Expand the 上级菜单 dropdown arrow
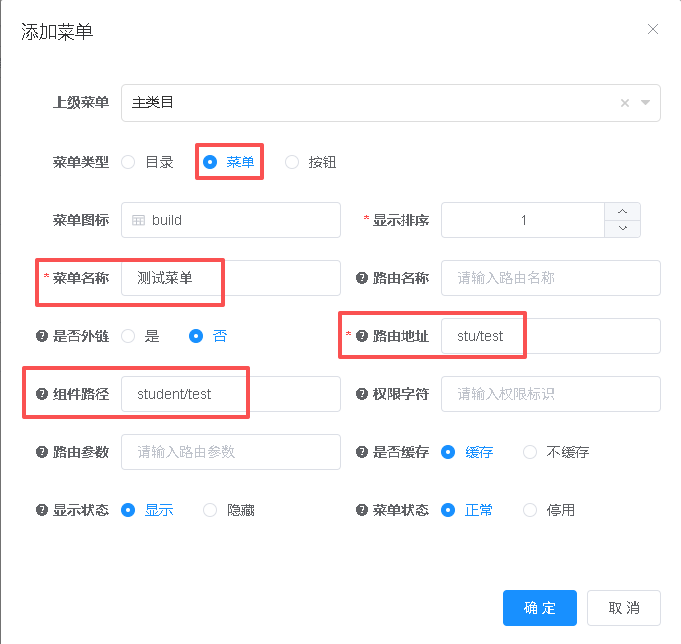The height and width of the screenshot is (644, 681). pyautogui.click(x=645, y=102)
